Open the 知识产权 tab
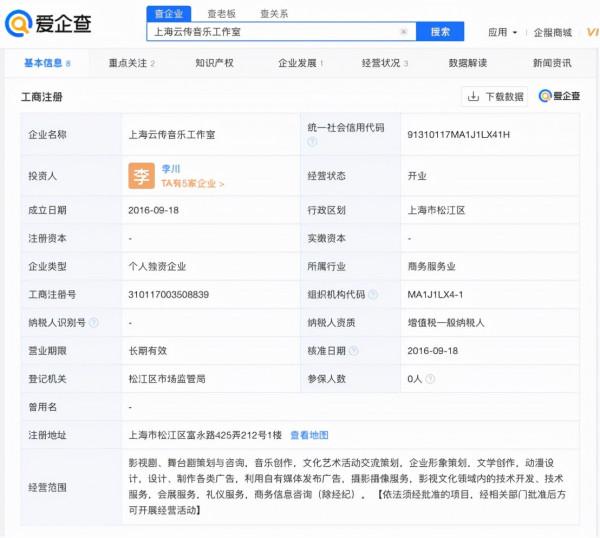The image size is (600, 538). coord(214,63)
